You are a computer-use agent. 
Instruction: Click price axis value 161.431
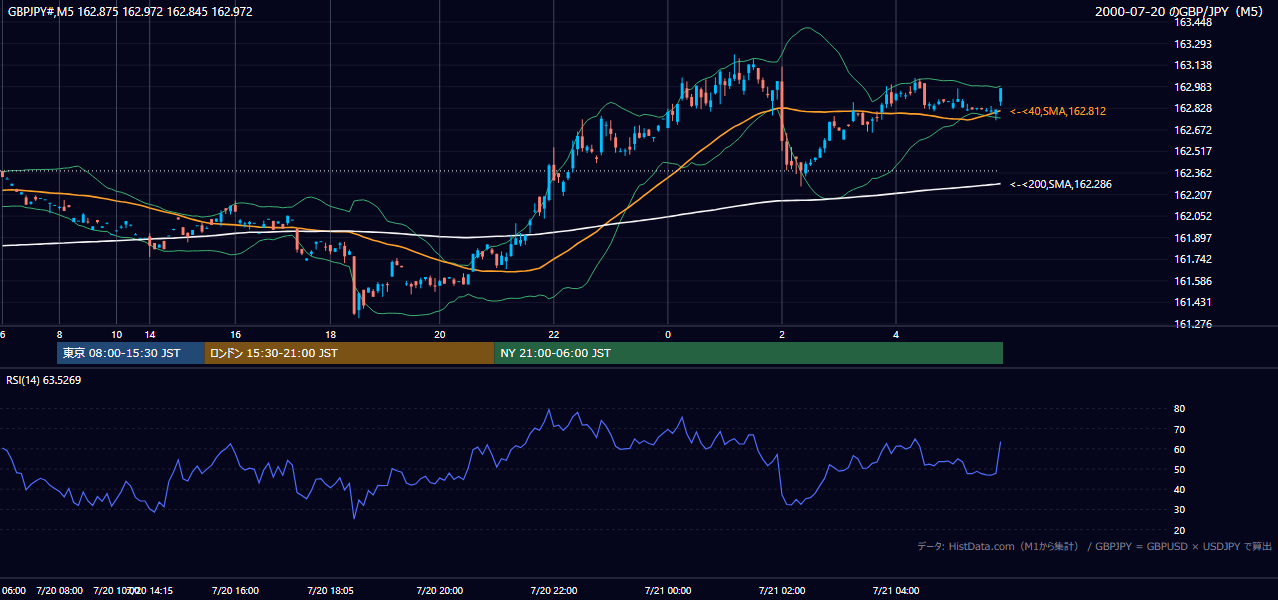coord(1193,302)
